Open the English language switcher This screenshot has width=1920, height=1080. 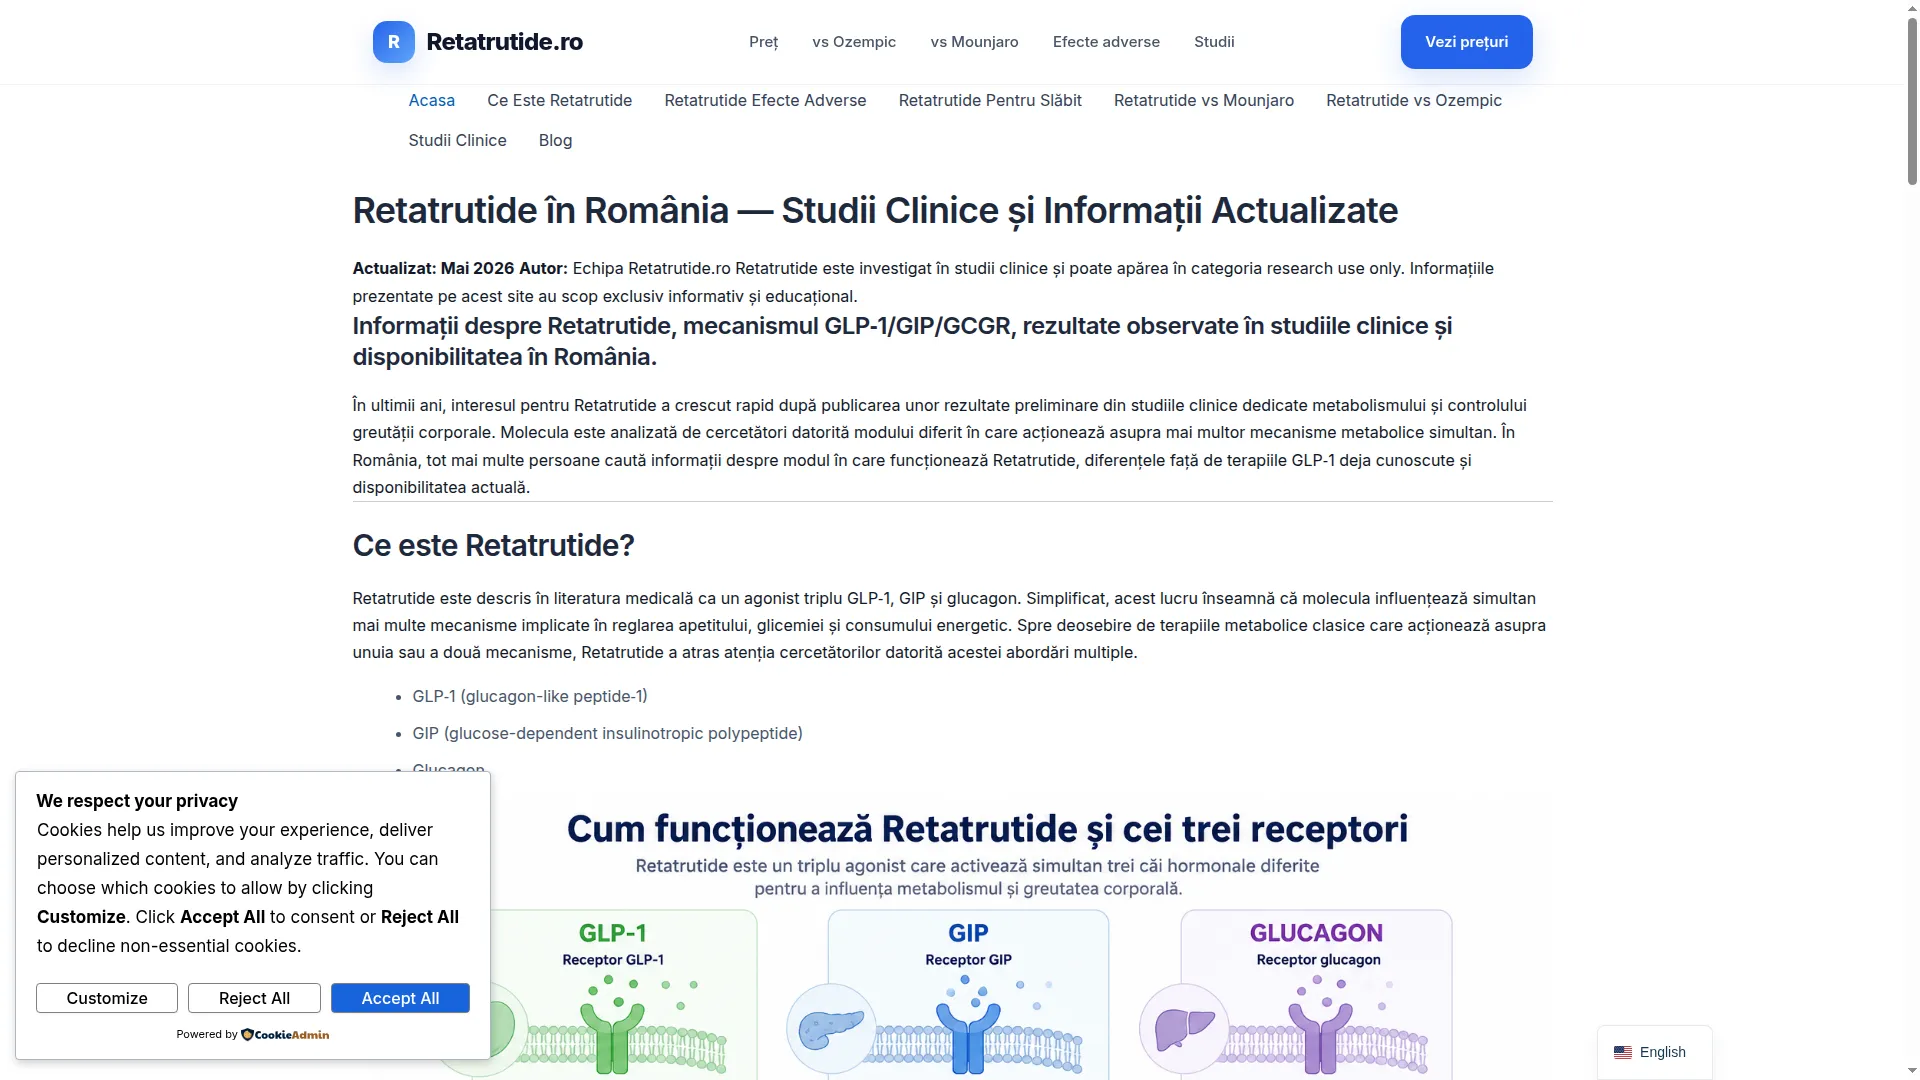tap(1654, 1052)
